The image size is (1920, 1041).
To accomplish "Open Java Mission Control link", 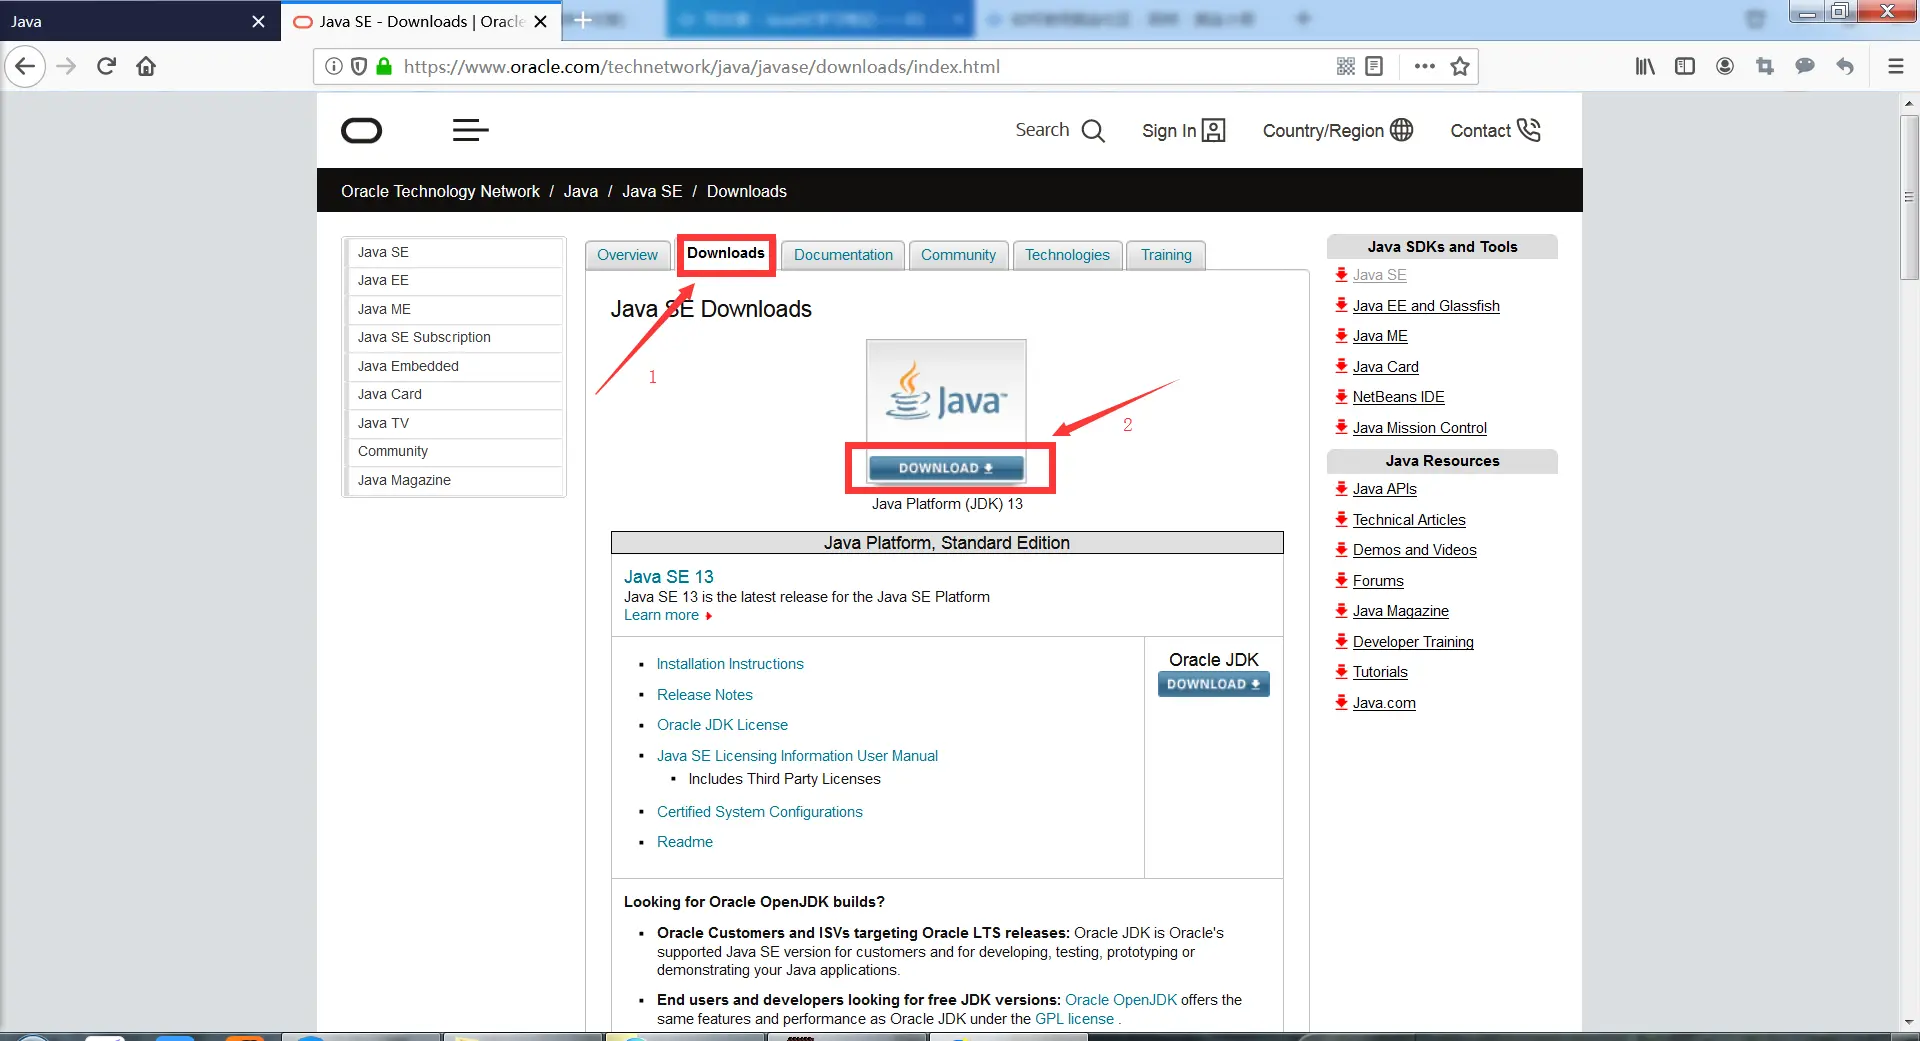I will [x=1419, y=428].
